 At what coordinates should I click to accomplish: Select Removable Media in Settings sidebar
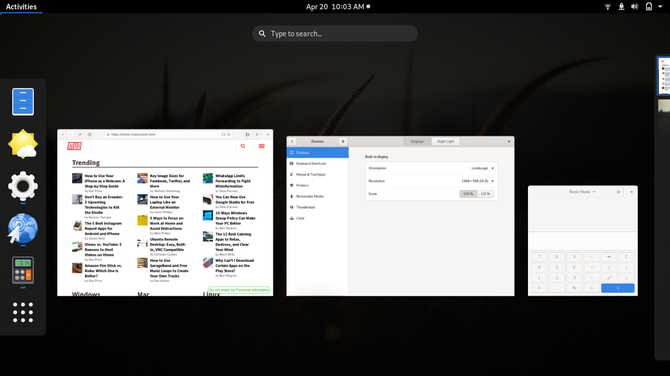[317, 196]
